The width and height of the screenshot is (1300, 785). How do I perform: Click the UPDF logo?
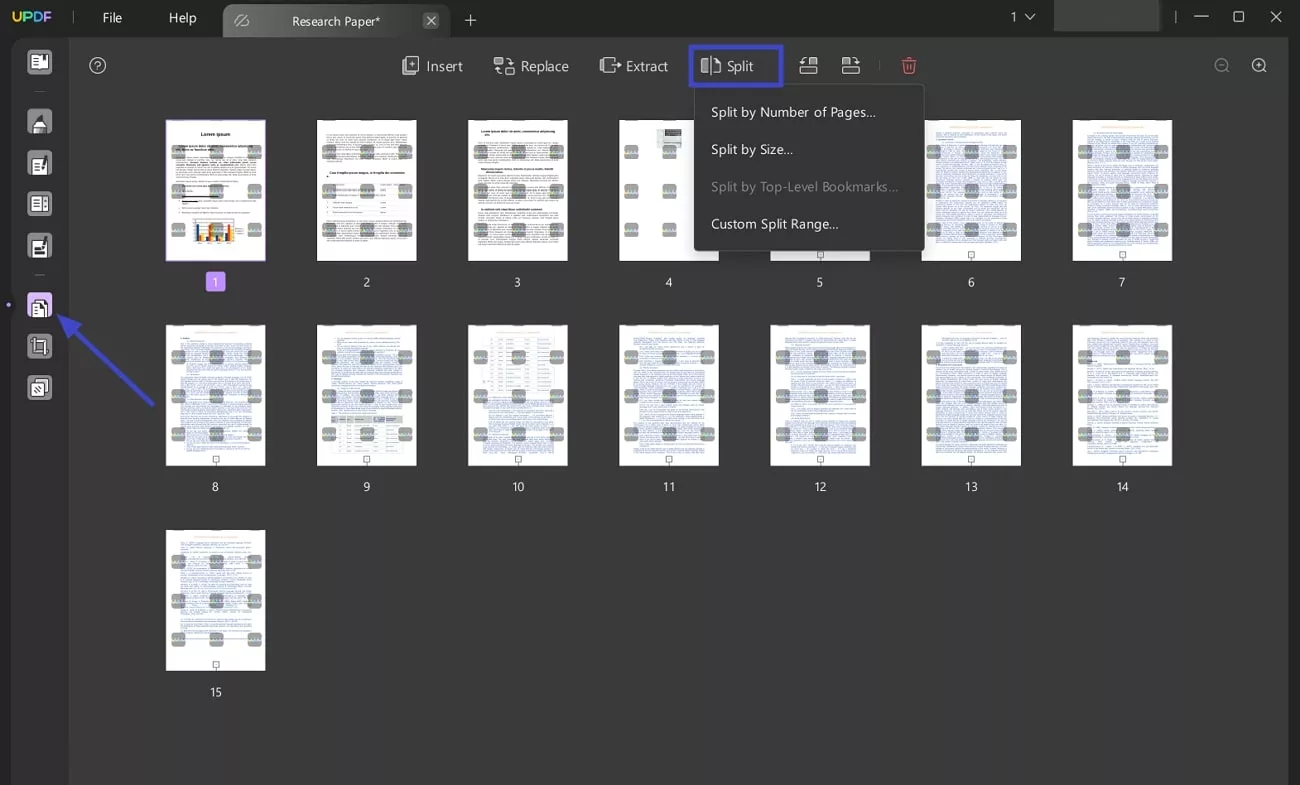tap(30, 18)
